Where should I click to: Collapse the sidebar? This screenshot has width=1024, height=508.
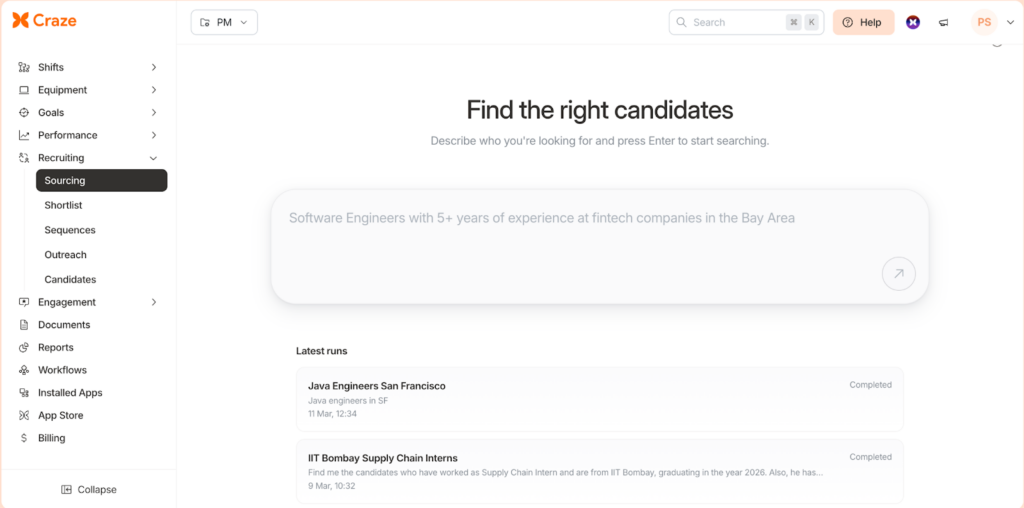coord(88,490)
